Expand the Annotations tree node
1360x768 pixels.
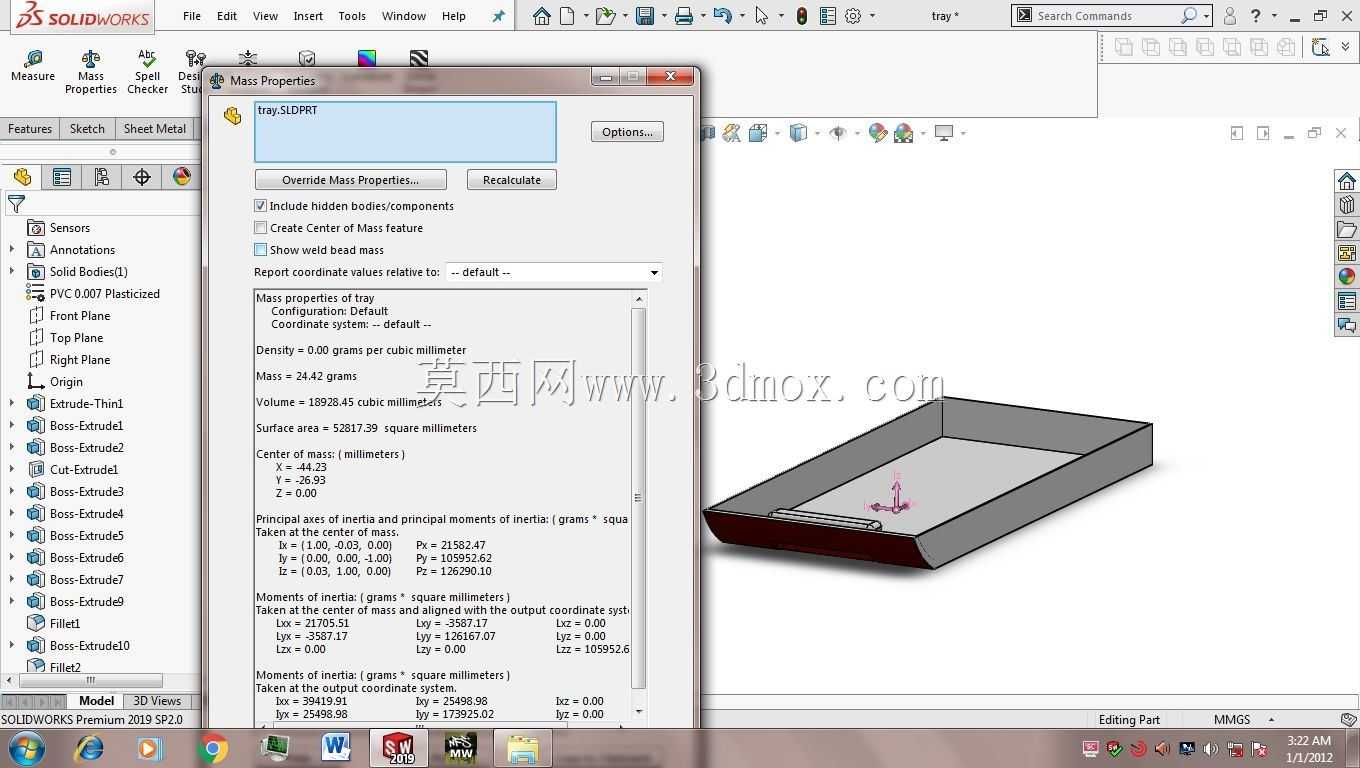pos(12,250)
